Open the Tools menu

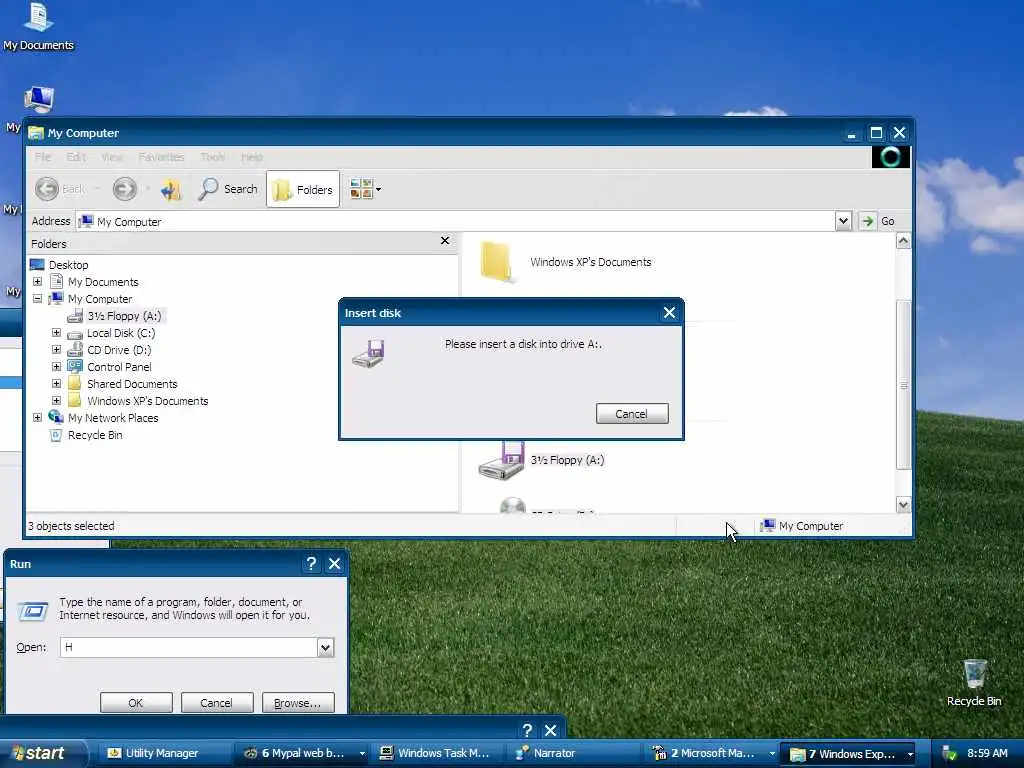point(212,157)
